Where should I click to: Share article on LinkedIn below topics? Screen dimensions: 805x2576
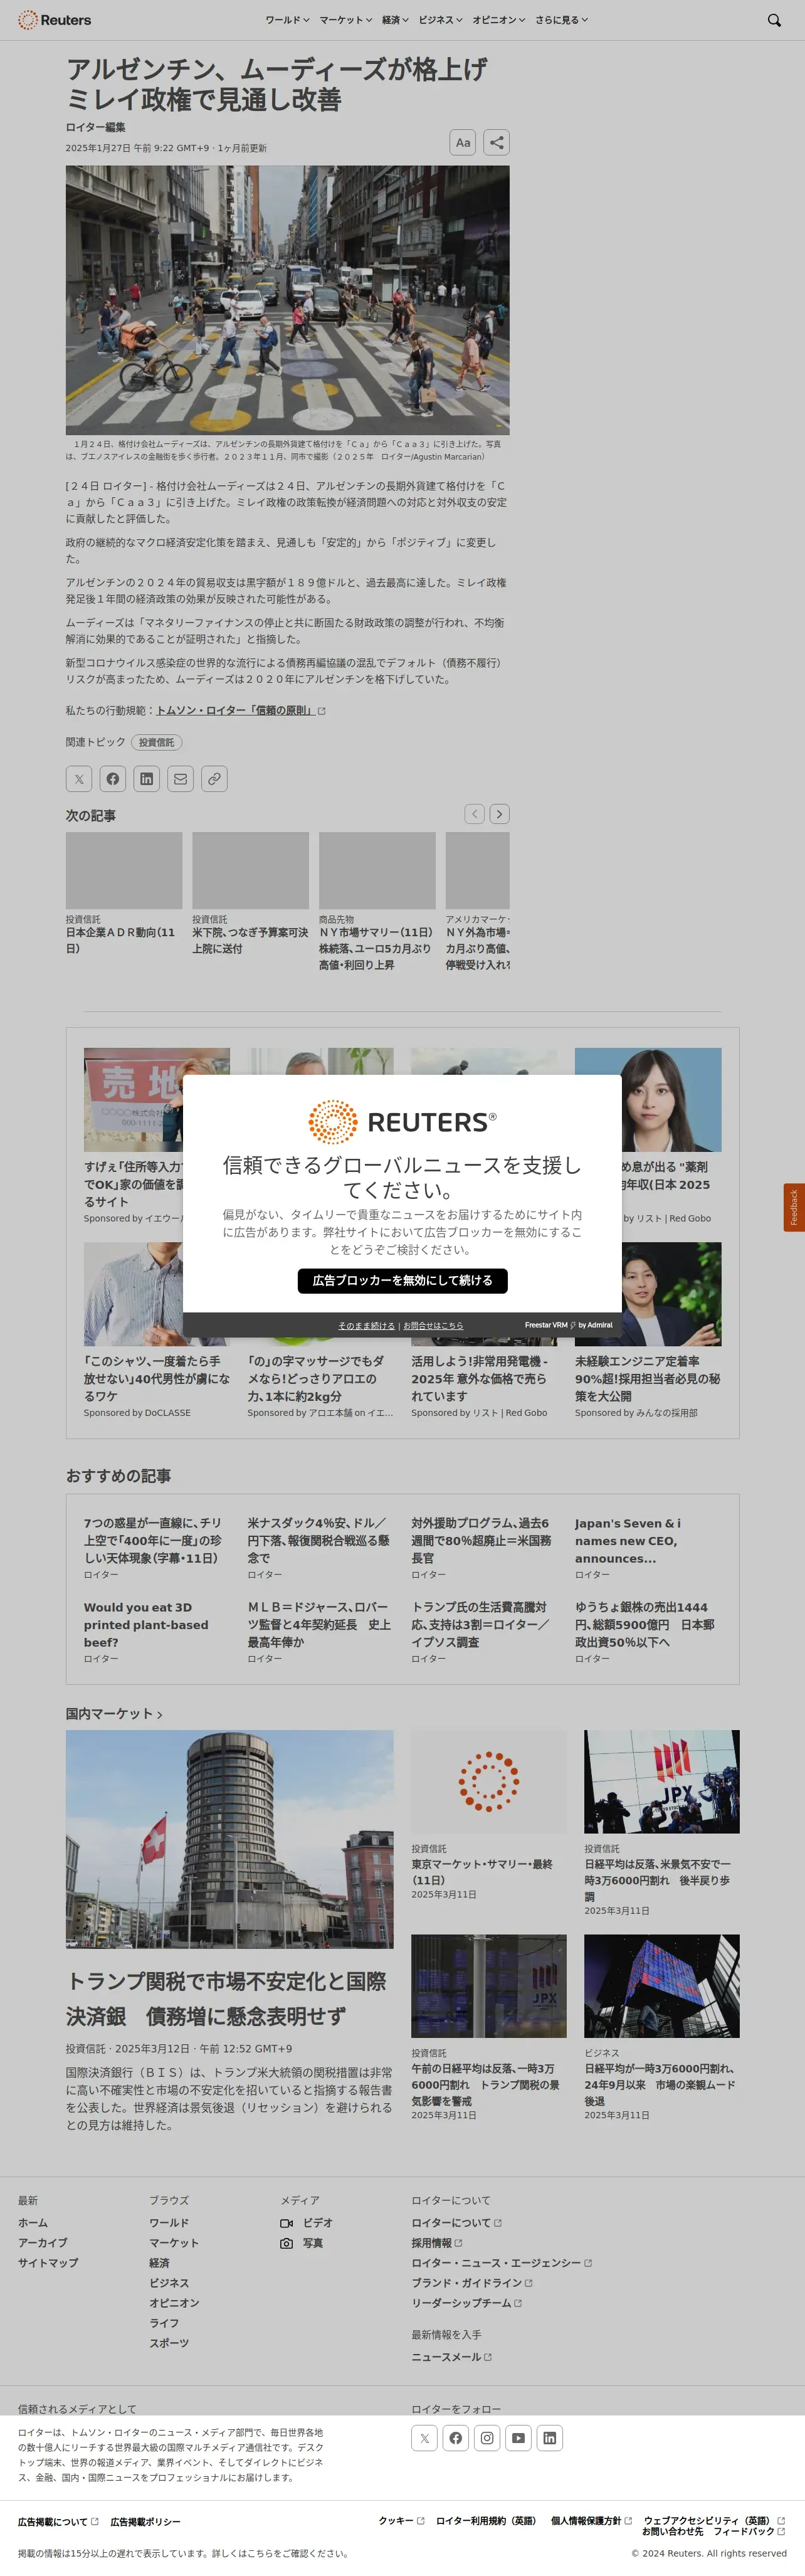tap(147, 779)
